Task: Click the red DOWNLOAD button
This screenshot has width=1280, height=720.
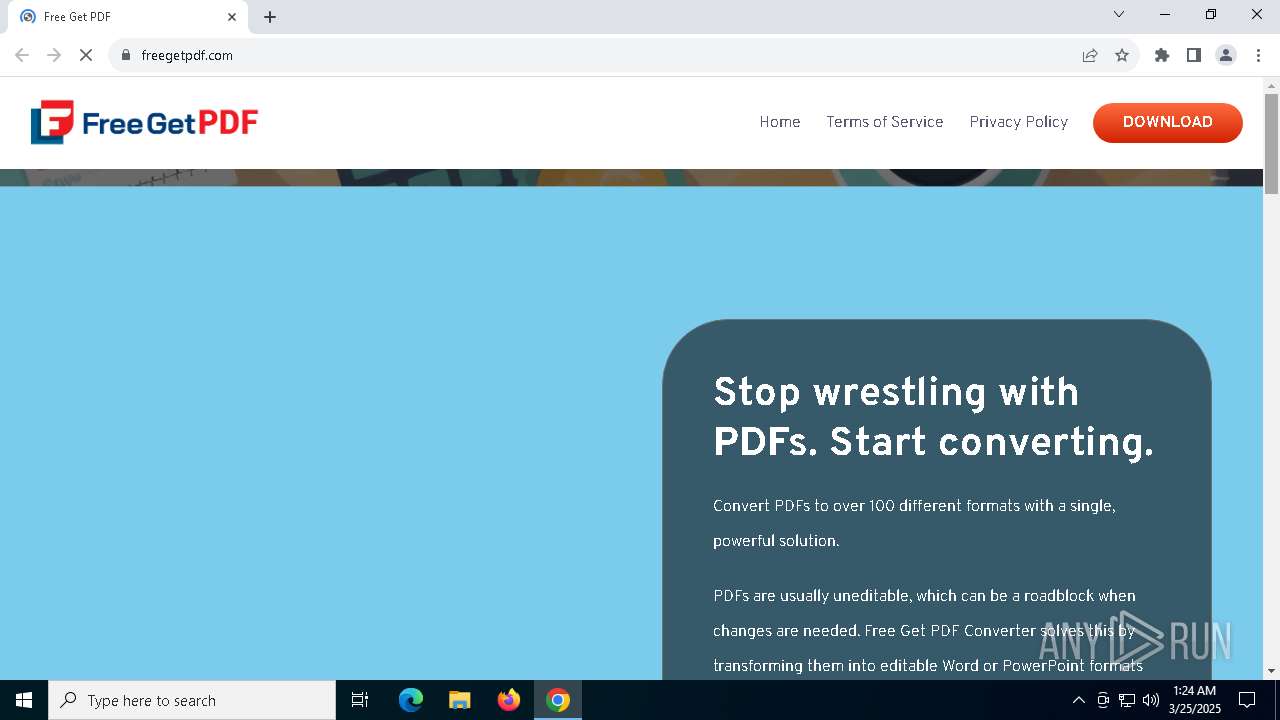Action: 1167,122
